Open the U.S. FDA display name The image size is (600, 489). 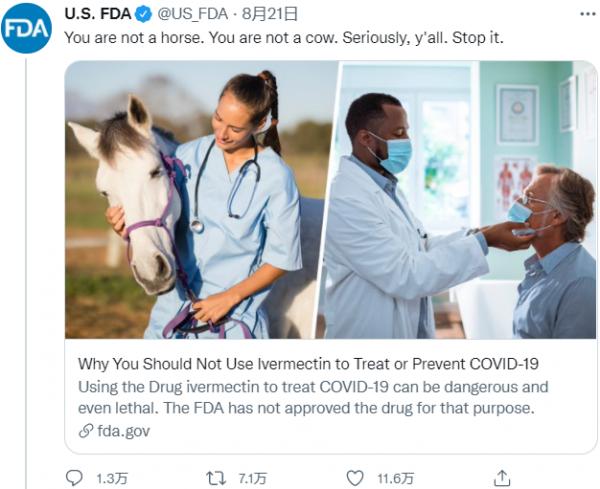click(98, 14)
